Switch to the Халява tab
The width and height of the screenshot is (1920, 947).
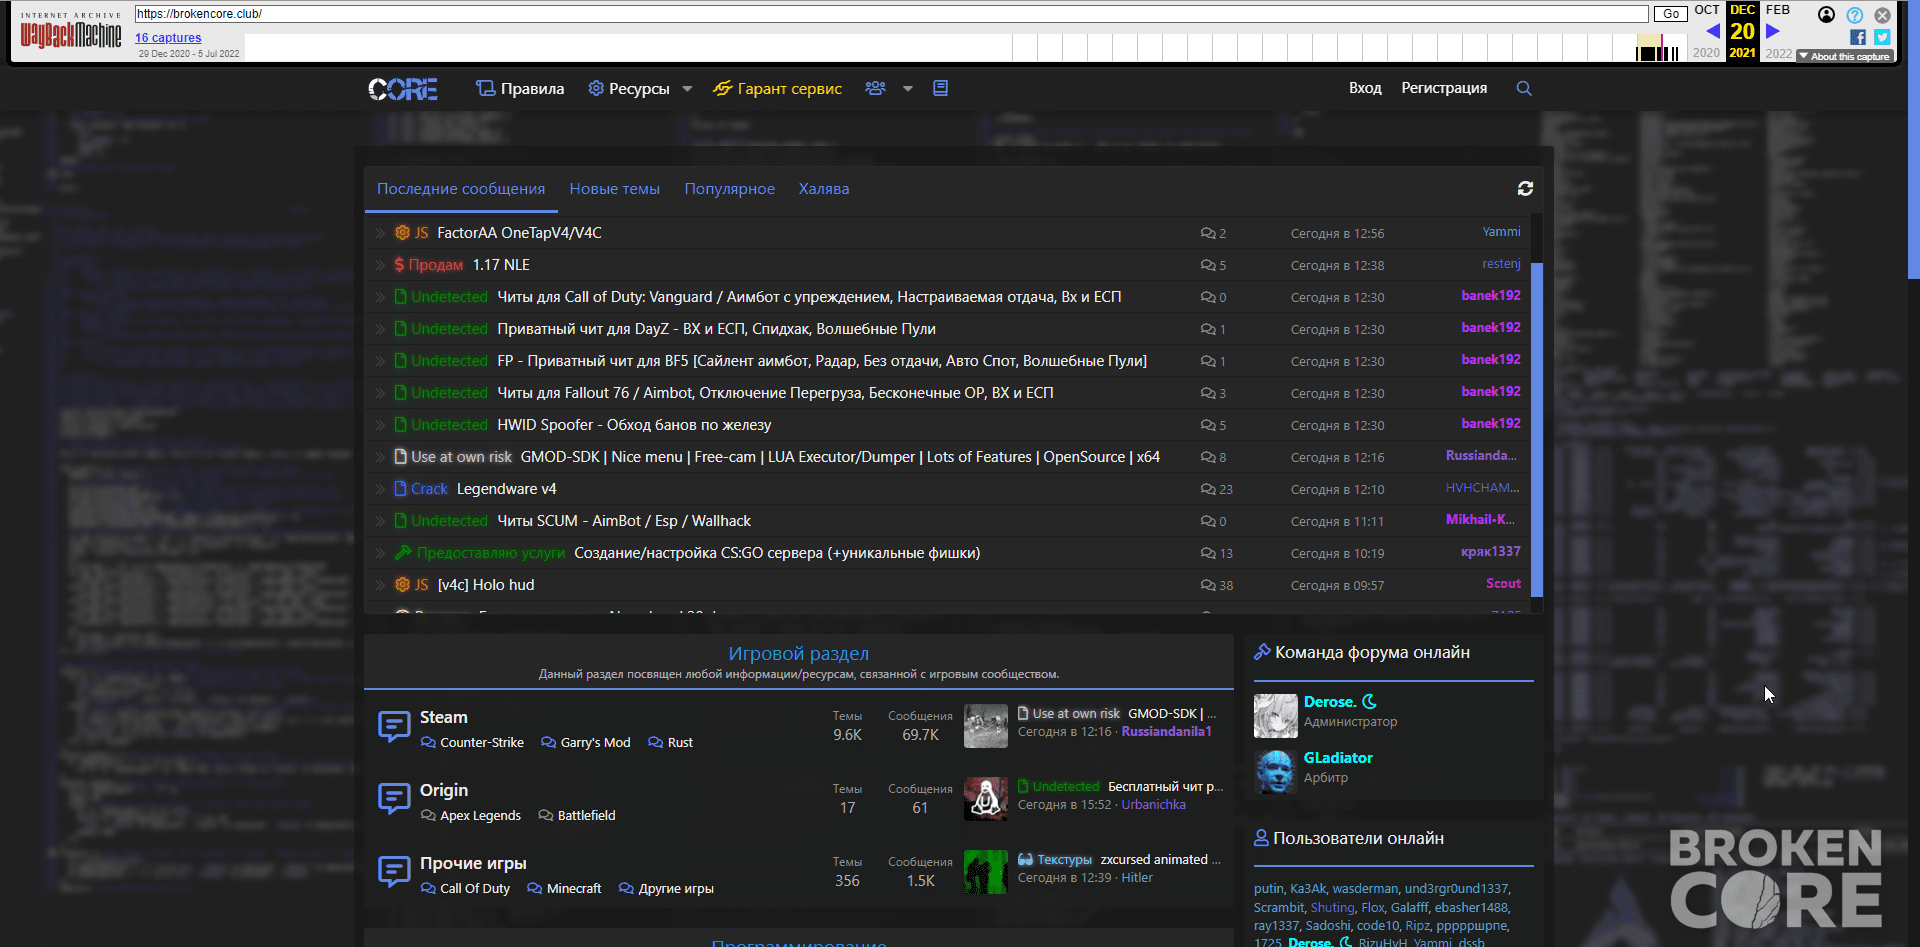(824, 189)
